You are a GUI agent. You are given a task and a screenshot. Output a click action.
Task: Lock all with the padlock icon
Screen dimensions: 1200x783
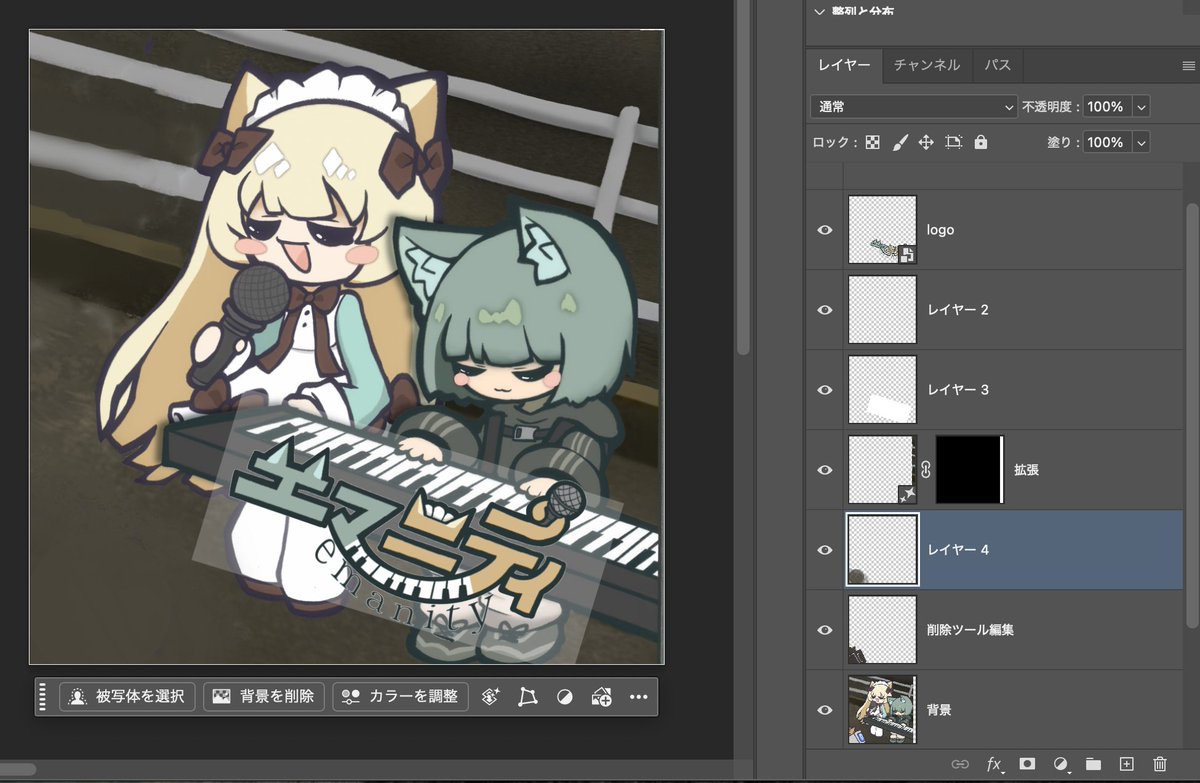[x=980, y=142]
